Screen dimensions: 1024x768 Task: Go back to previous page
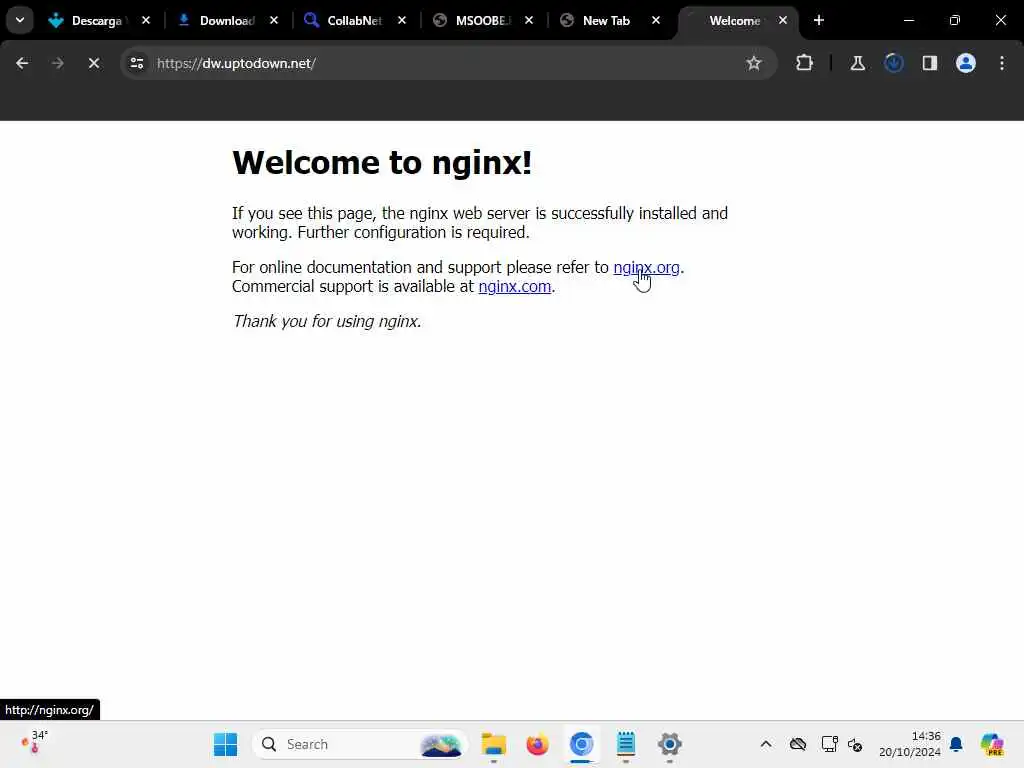(22, 63)
